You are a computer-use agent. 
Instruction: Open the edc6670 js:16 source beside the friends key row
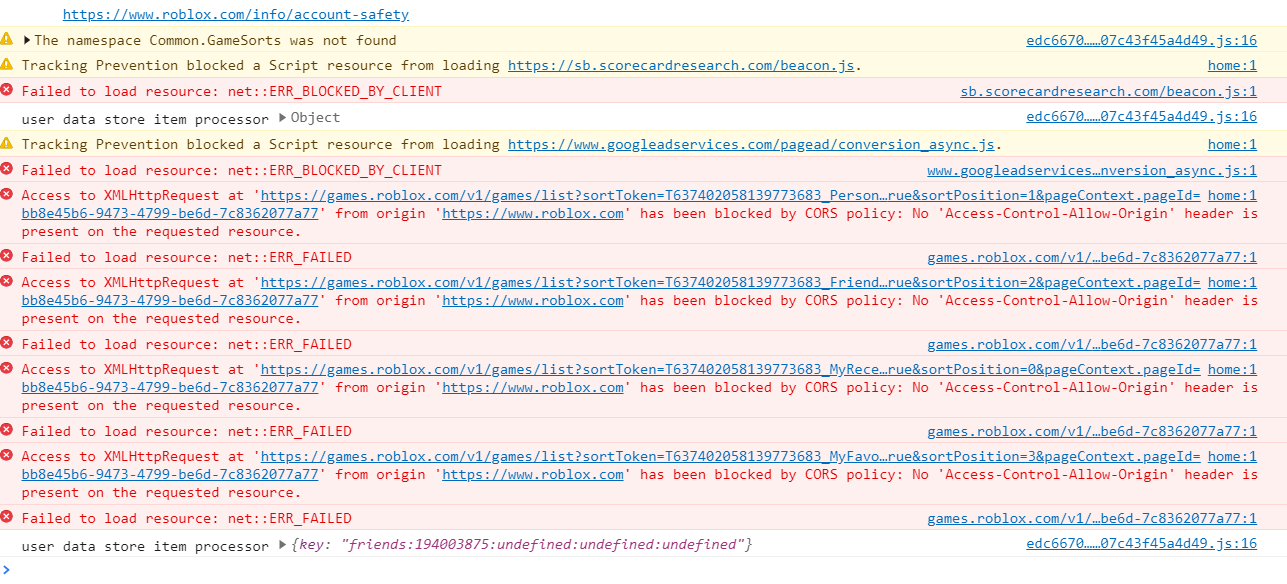pyautogui.click(x=1141, y=544)
